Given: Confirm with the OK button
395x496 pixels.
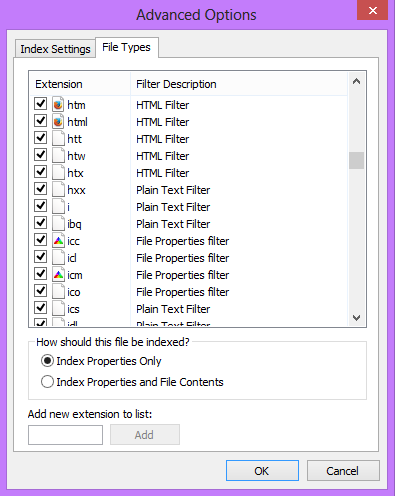Looking at the screenshot, I should 262,471.
